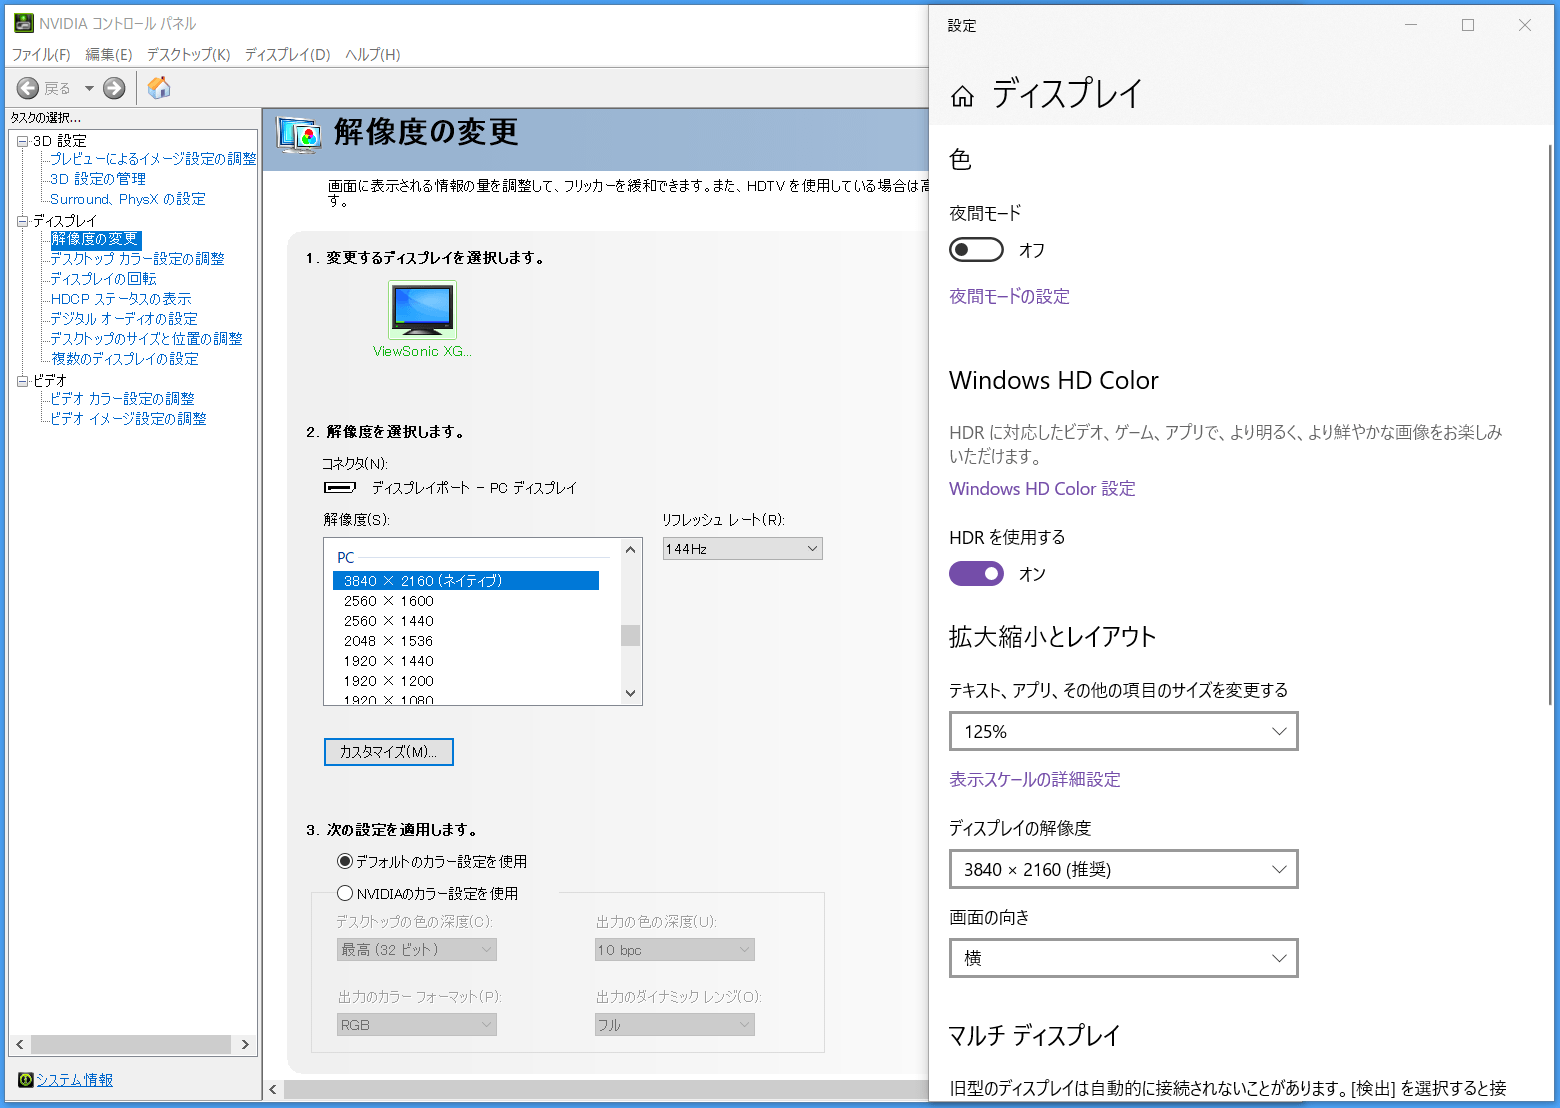Viewport: 1560px width, 1108px height.
Task: Select 2560 × 1440 resolution entry
Action: pos(389,621)
